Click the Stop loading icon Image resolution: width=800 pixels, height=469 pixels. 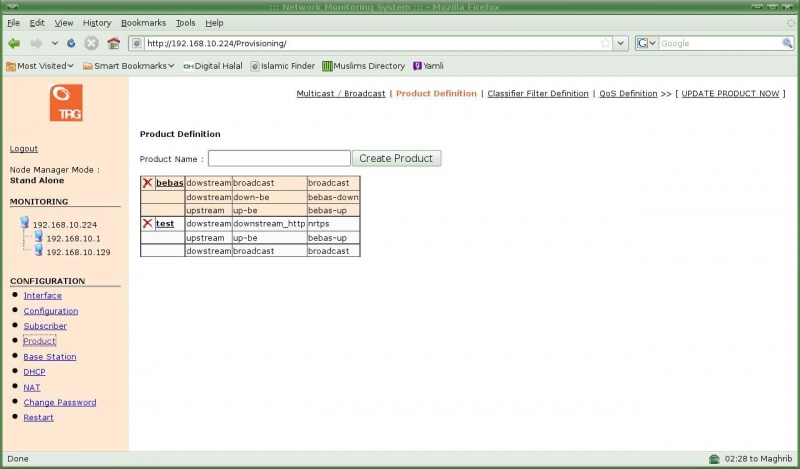(91, 43)
